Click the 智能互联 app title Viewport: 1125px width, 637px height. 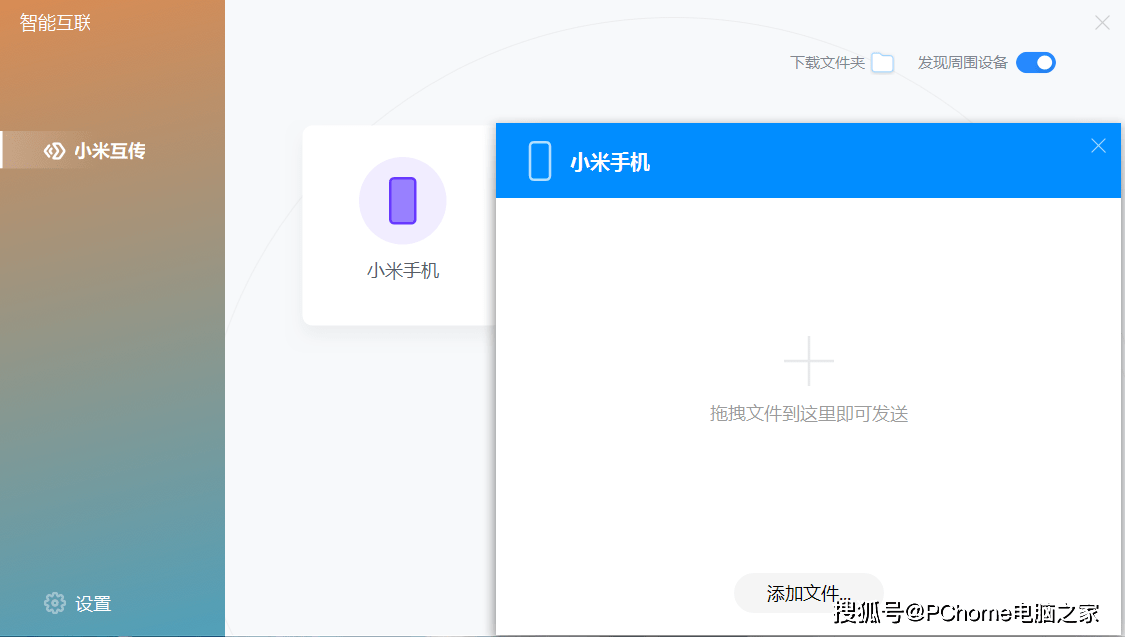(55, 23)
